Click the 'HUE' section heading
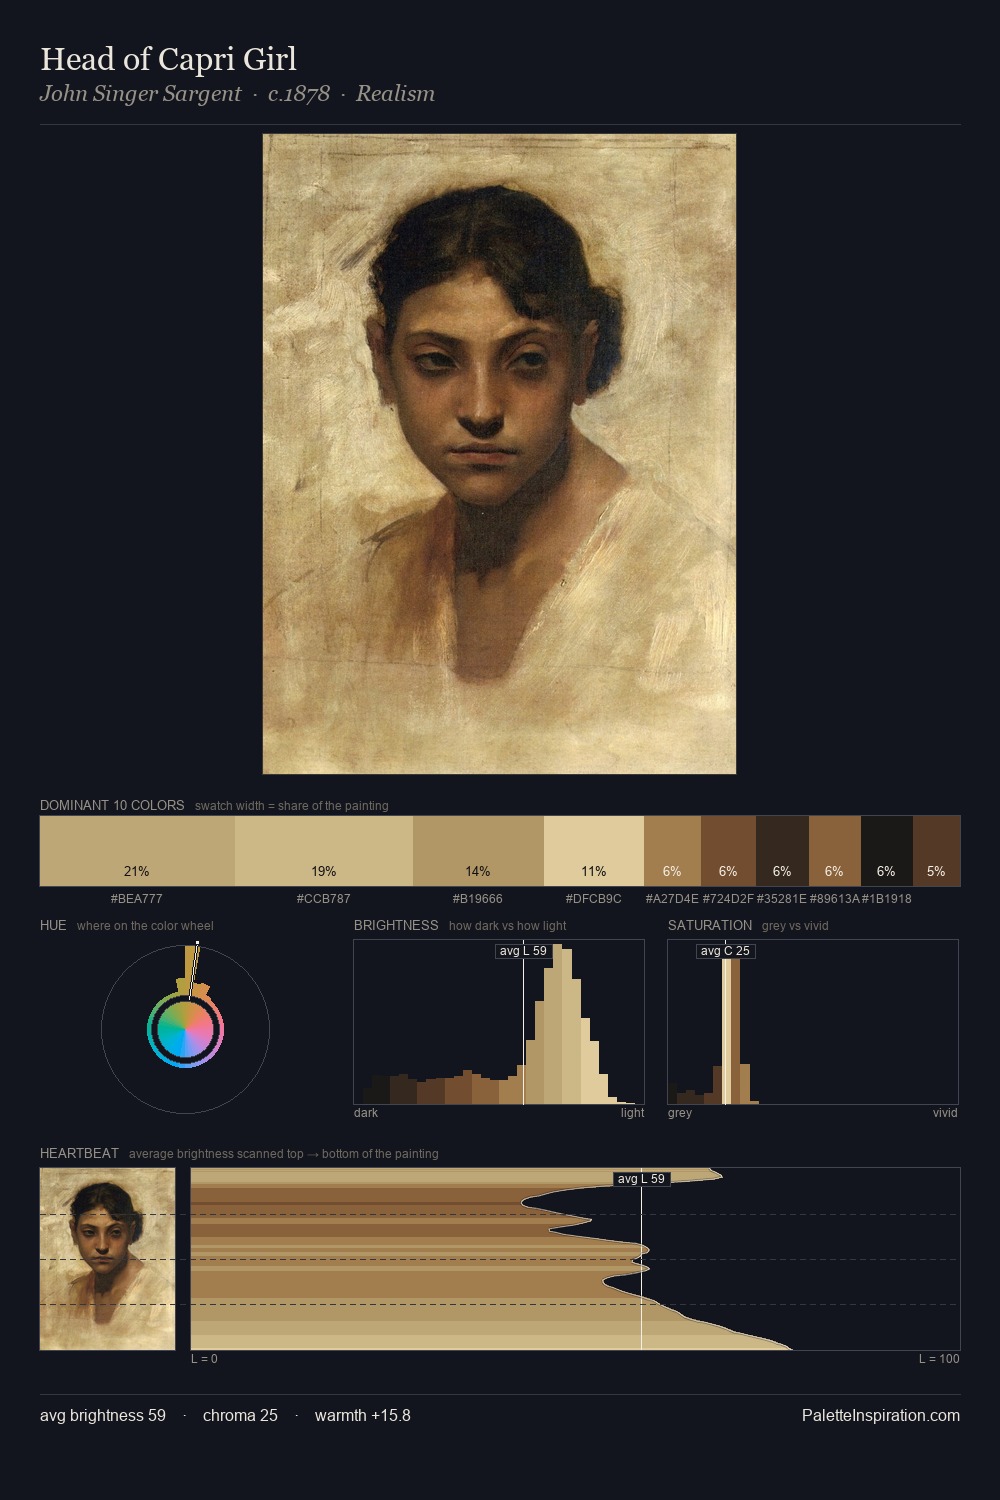 pos(53,925)
